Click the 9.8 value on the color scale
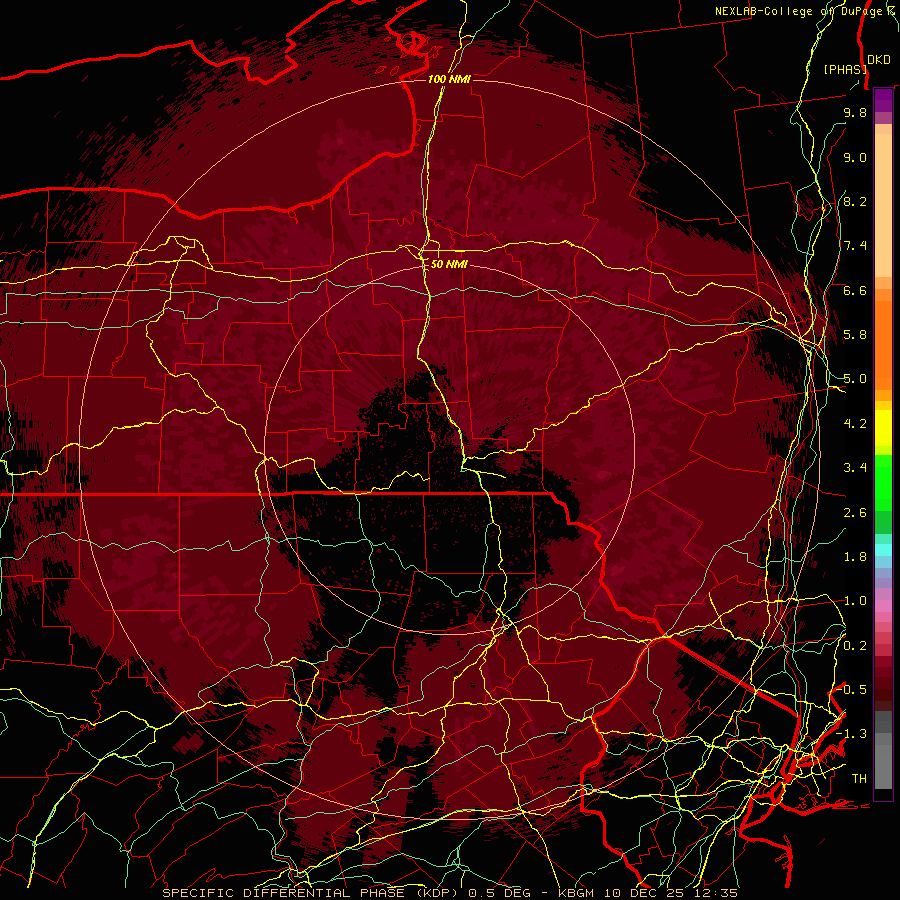This screenshot has width=900, height=900. (855, 112)
